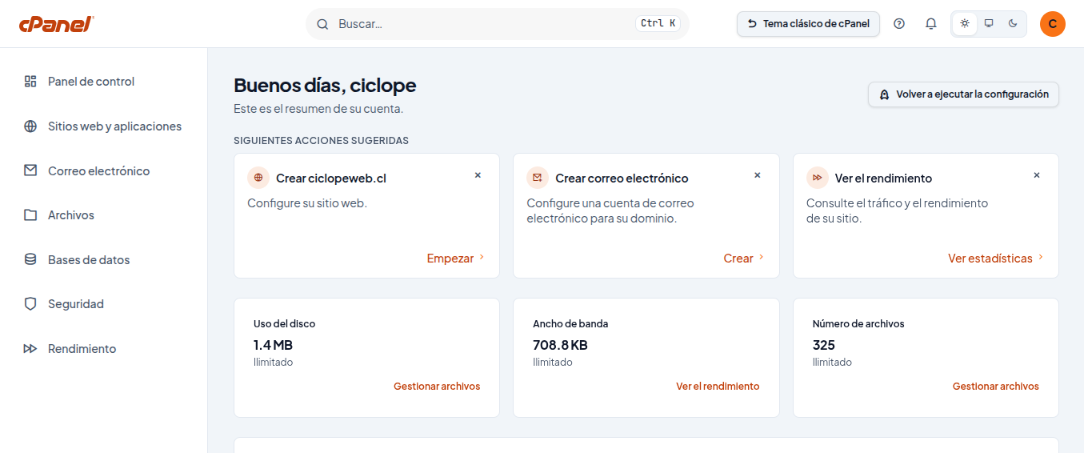Open the user avatar C menu
The image size is (1084, 453).
click(1052, 24)
